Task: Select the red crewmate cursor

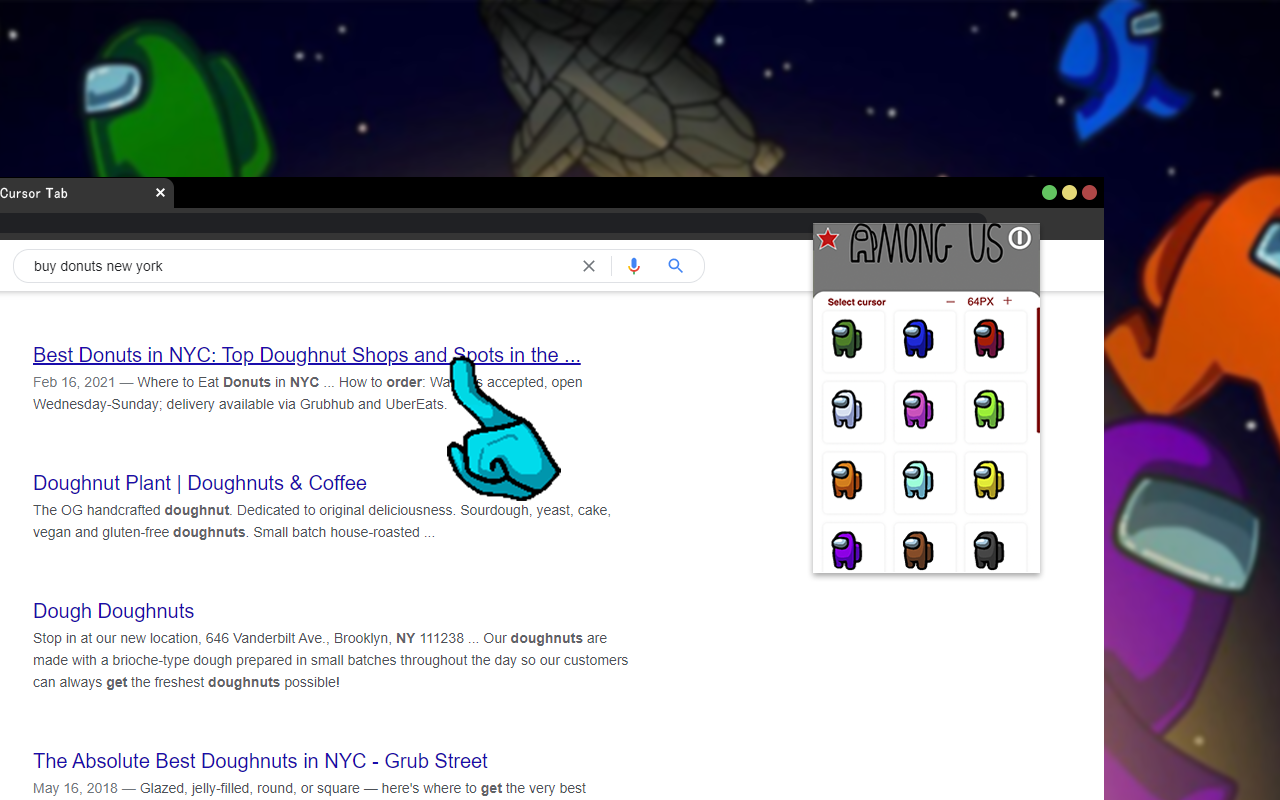Action: (995, 341)
